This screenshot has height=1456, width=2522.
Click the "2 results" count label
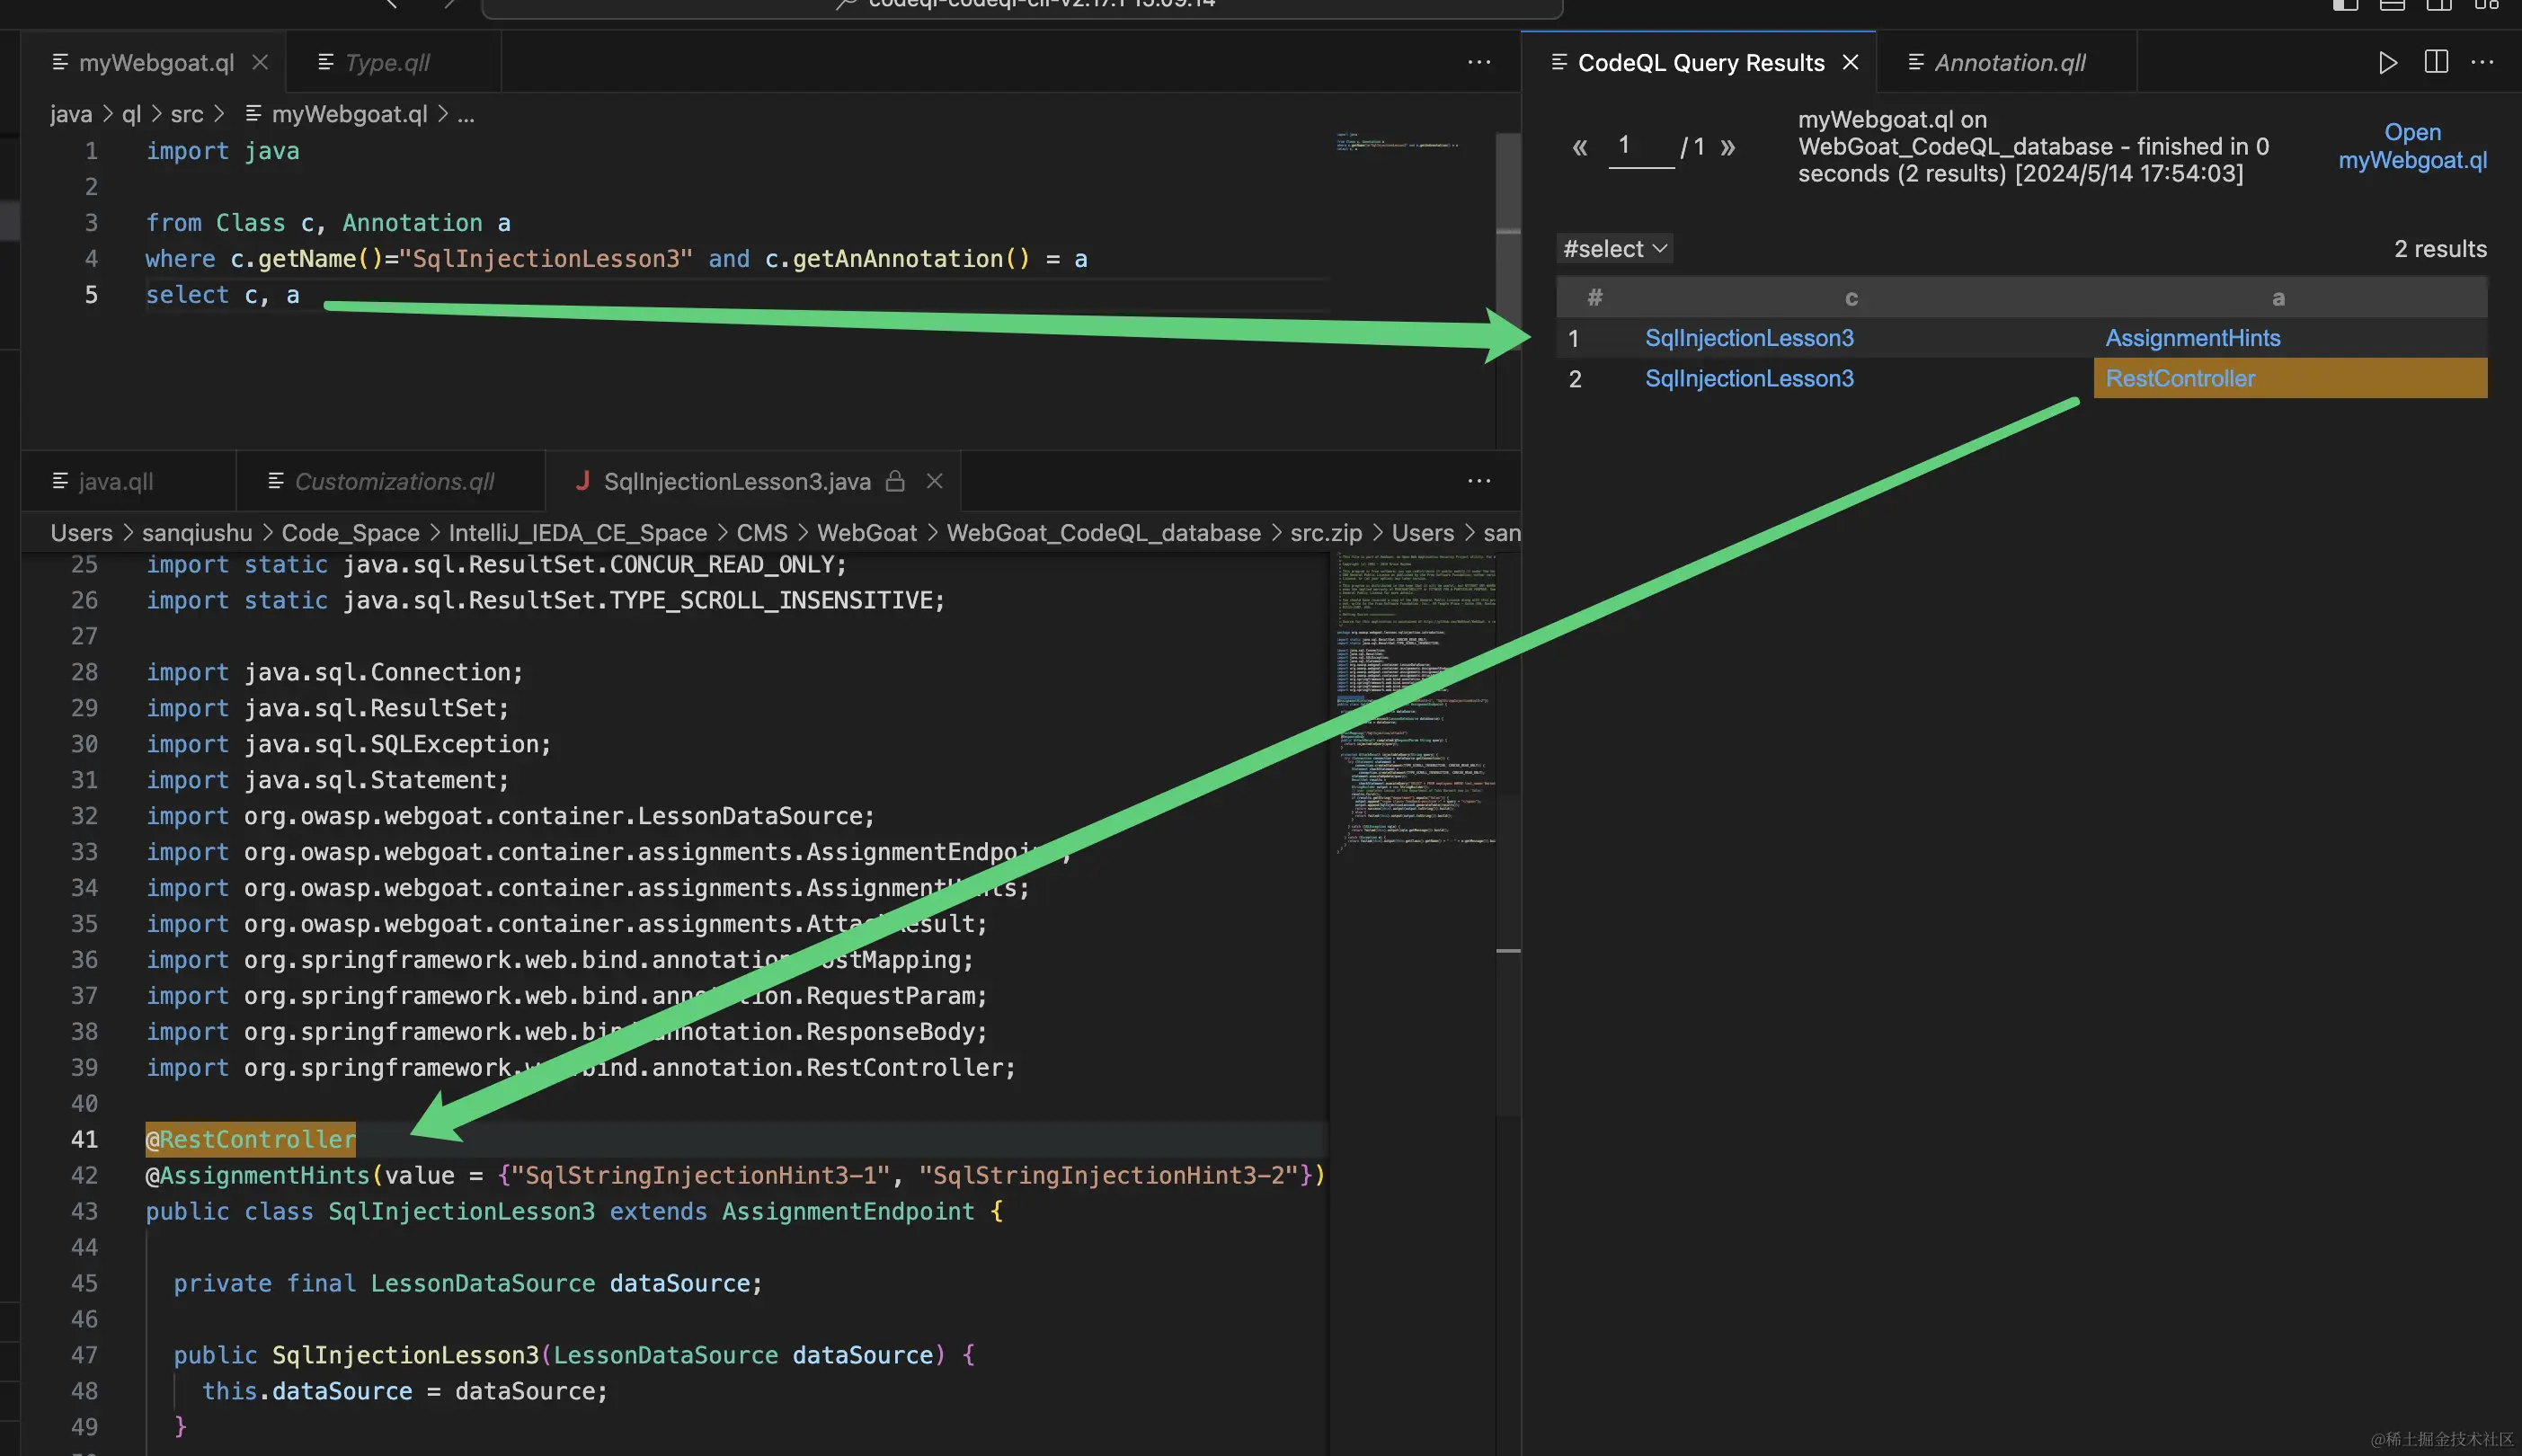(2440, 249)
